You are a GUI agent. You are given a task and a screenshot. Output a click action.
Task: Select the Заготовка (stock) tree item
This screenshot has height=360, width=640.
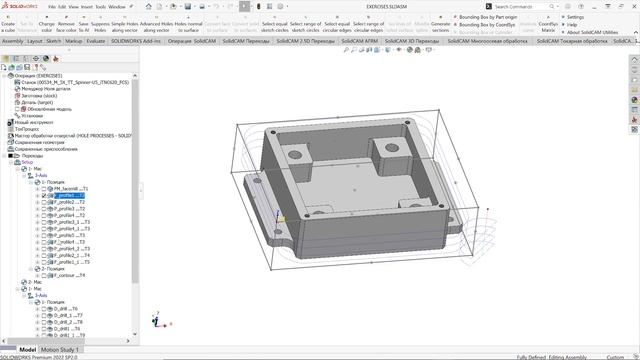tap(36, 96)
